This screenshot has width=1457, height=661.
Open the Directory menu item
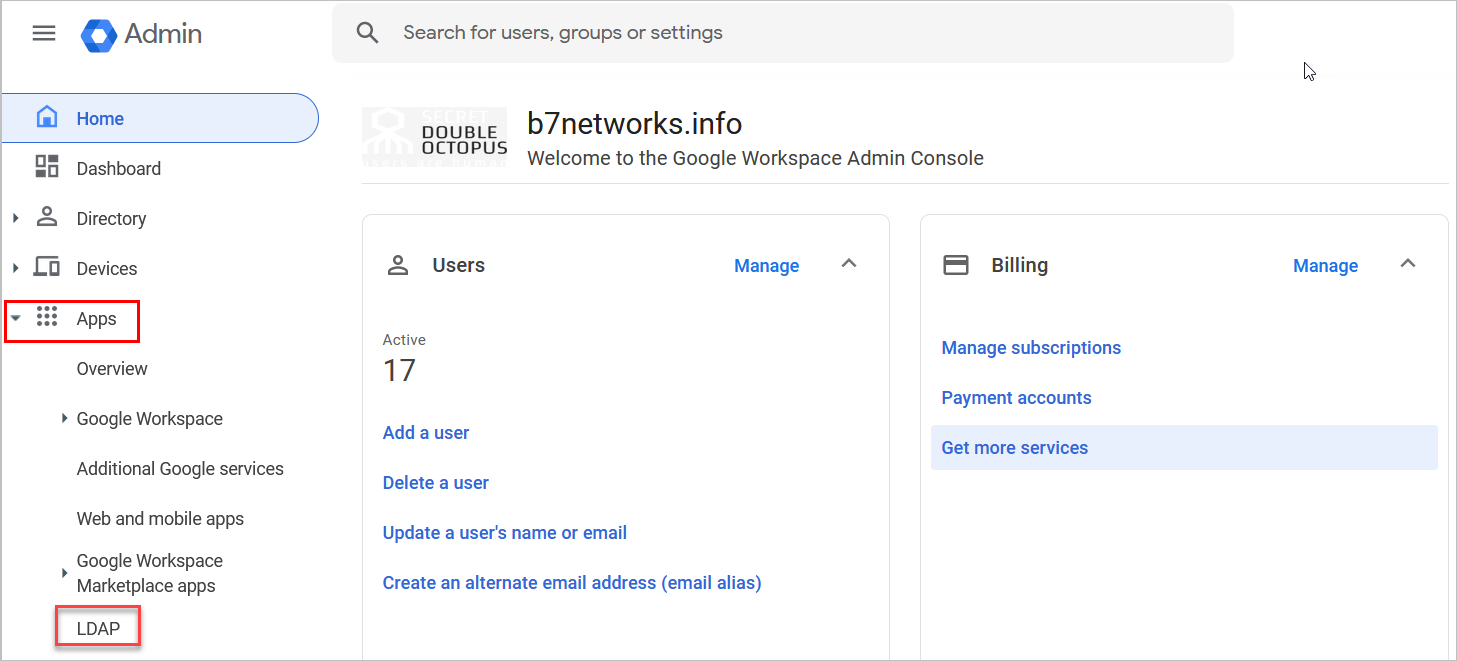[x=111, y=219]
